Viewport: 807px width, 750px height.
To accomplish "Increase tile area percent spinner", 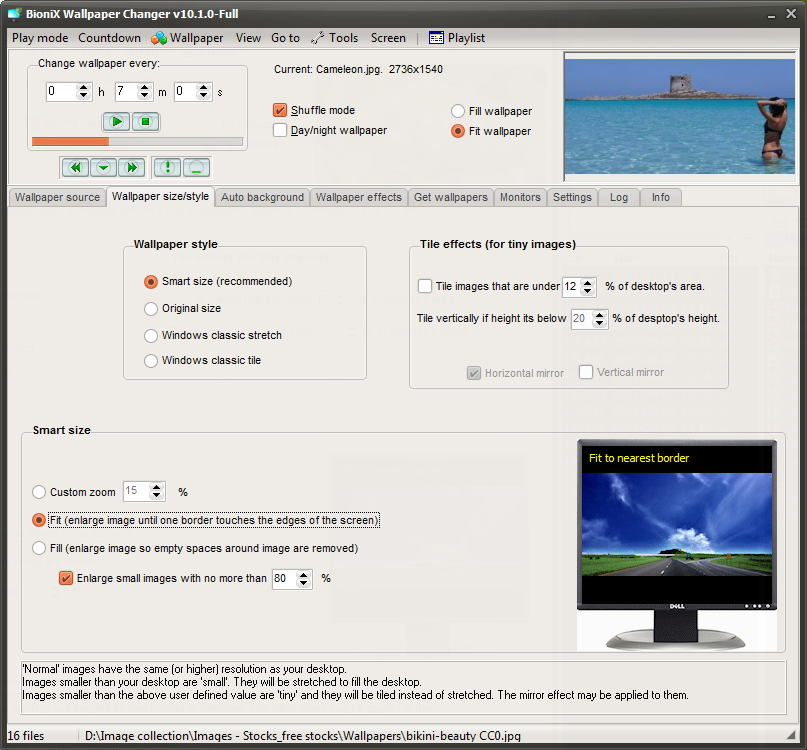I will [x=587, y=283].
